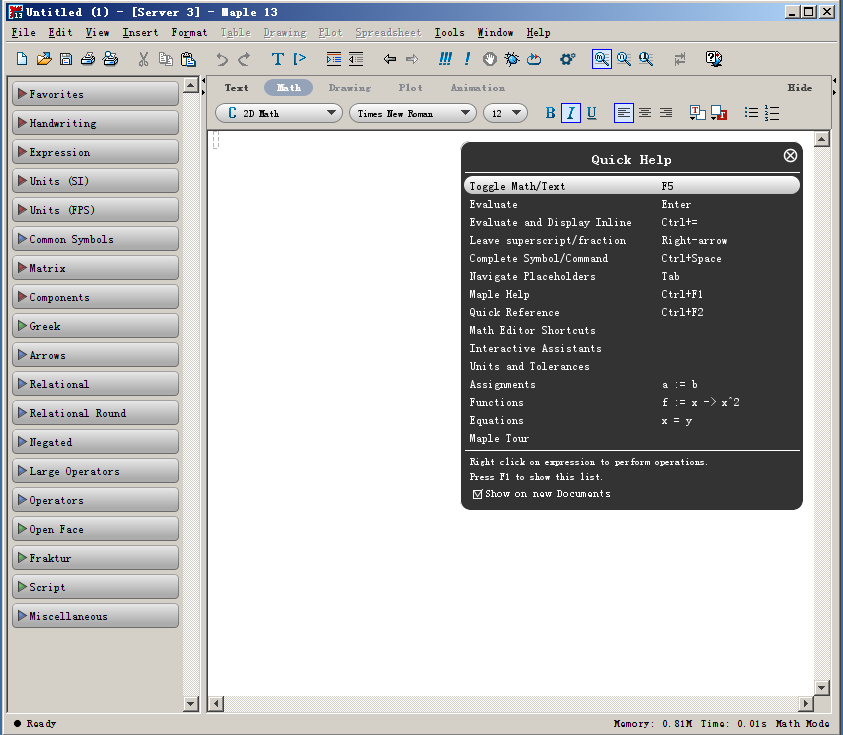Select Toggle Math/Text in Quick Help
Viewport: 843px width, 735px height.
tap(632, 186)
